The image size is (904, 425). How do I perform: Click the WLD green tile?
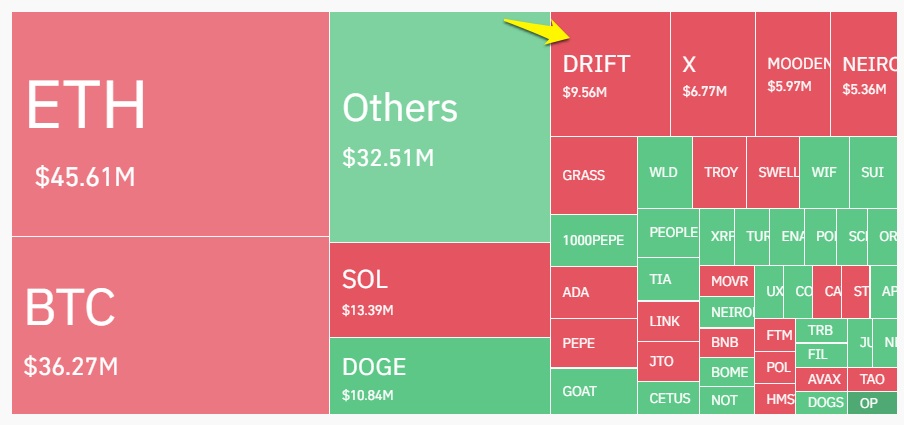click(665, 172)
